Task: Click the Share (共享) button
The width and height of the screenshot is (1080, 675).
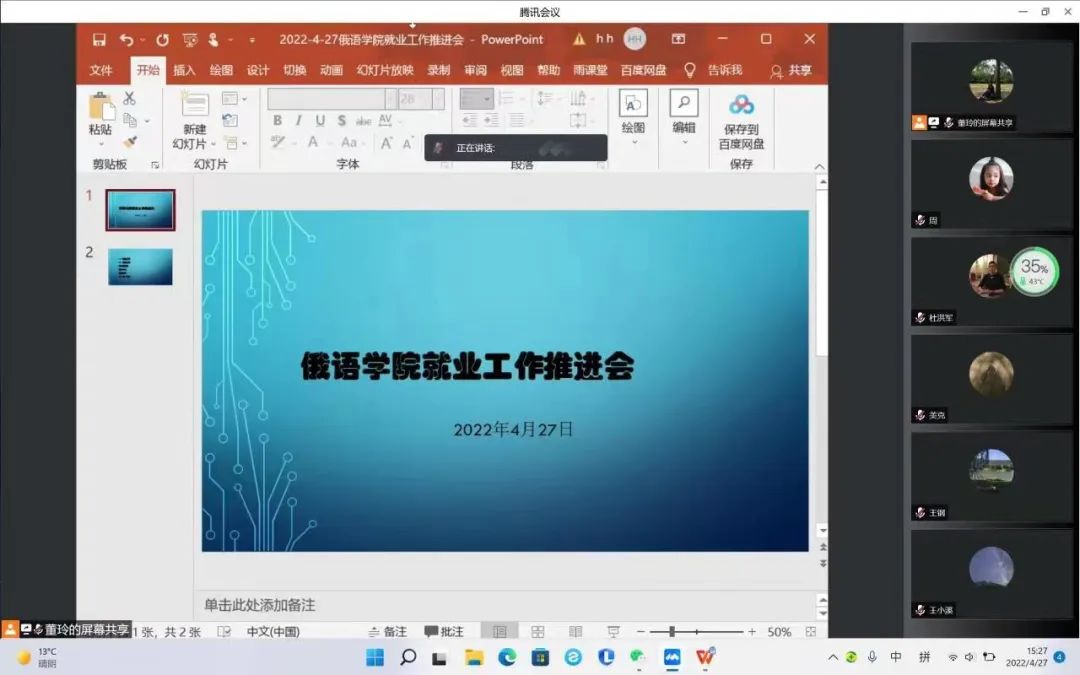Action: coord(790,71)
